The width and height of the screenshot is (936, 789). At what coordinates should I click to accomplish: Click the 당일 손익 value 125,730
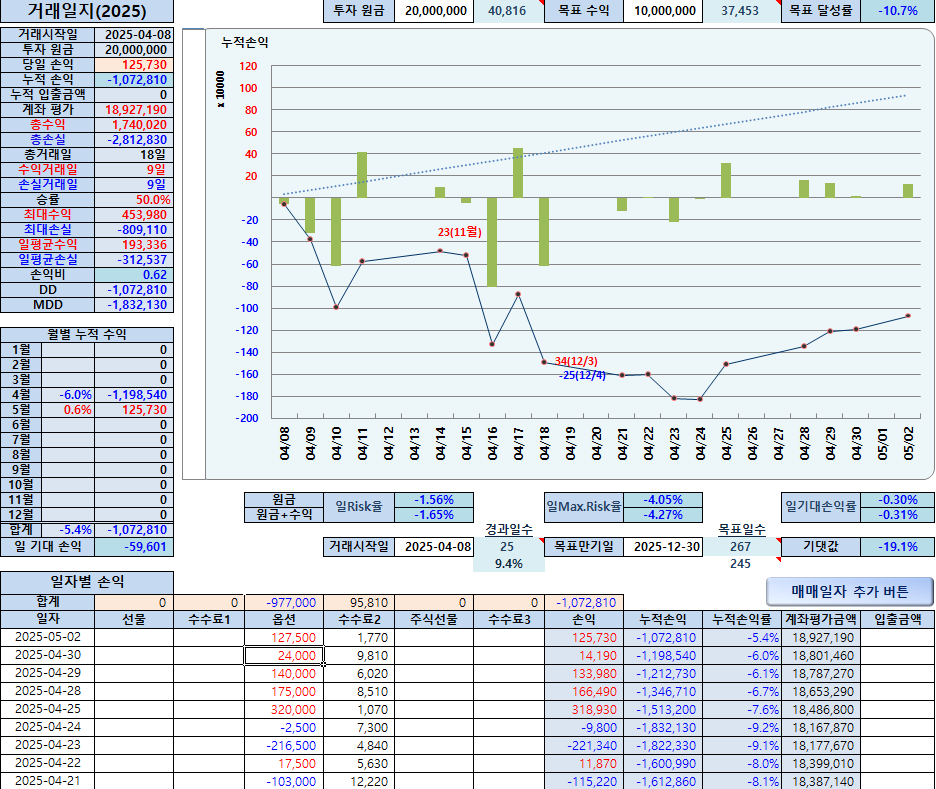[134, 65]
